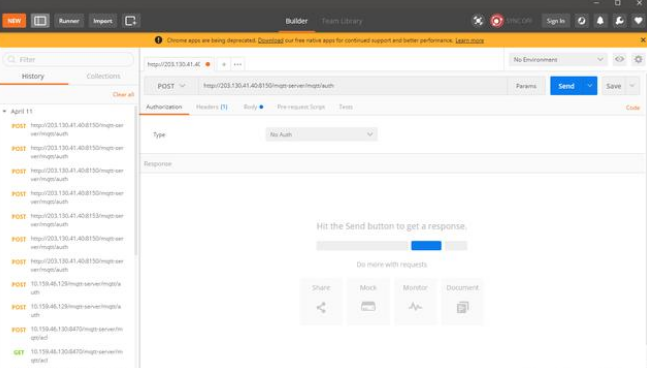Viewport: 647px width, 368px height.
Task: Collapse the April 11 history group
Action: pyautogui.click(x=5, y=111)
